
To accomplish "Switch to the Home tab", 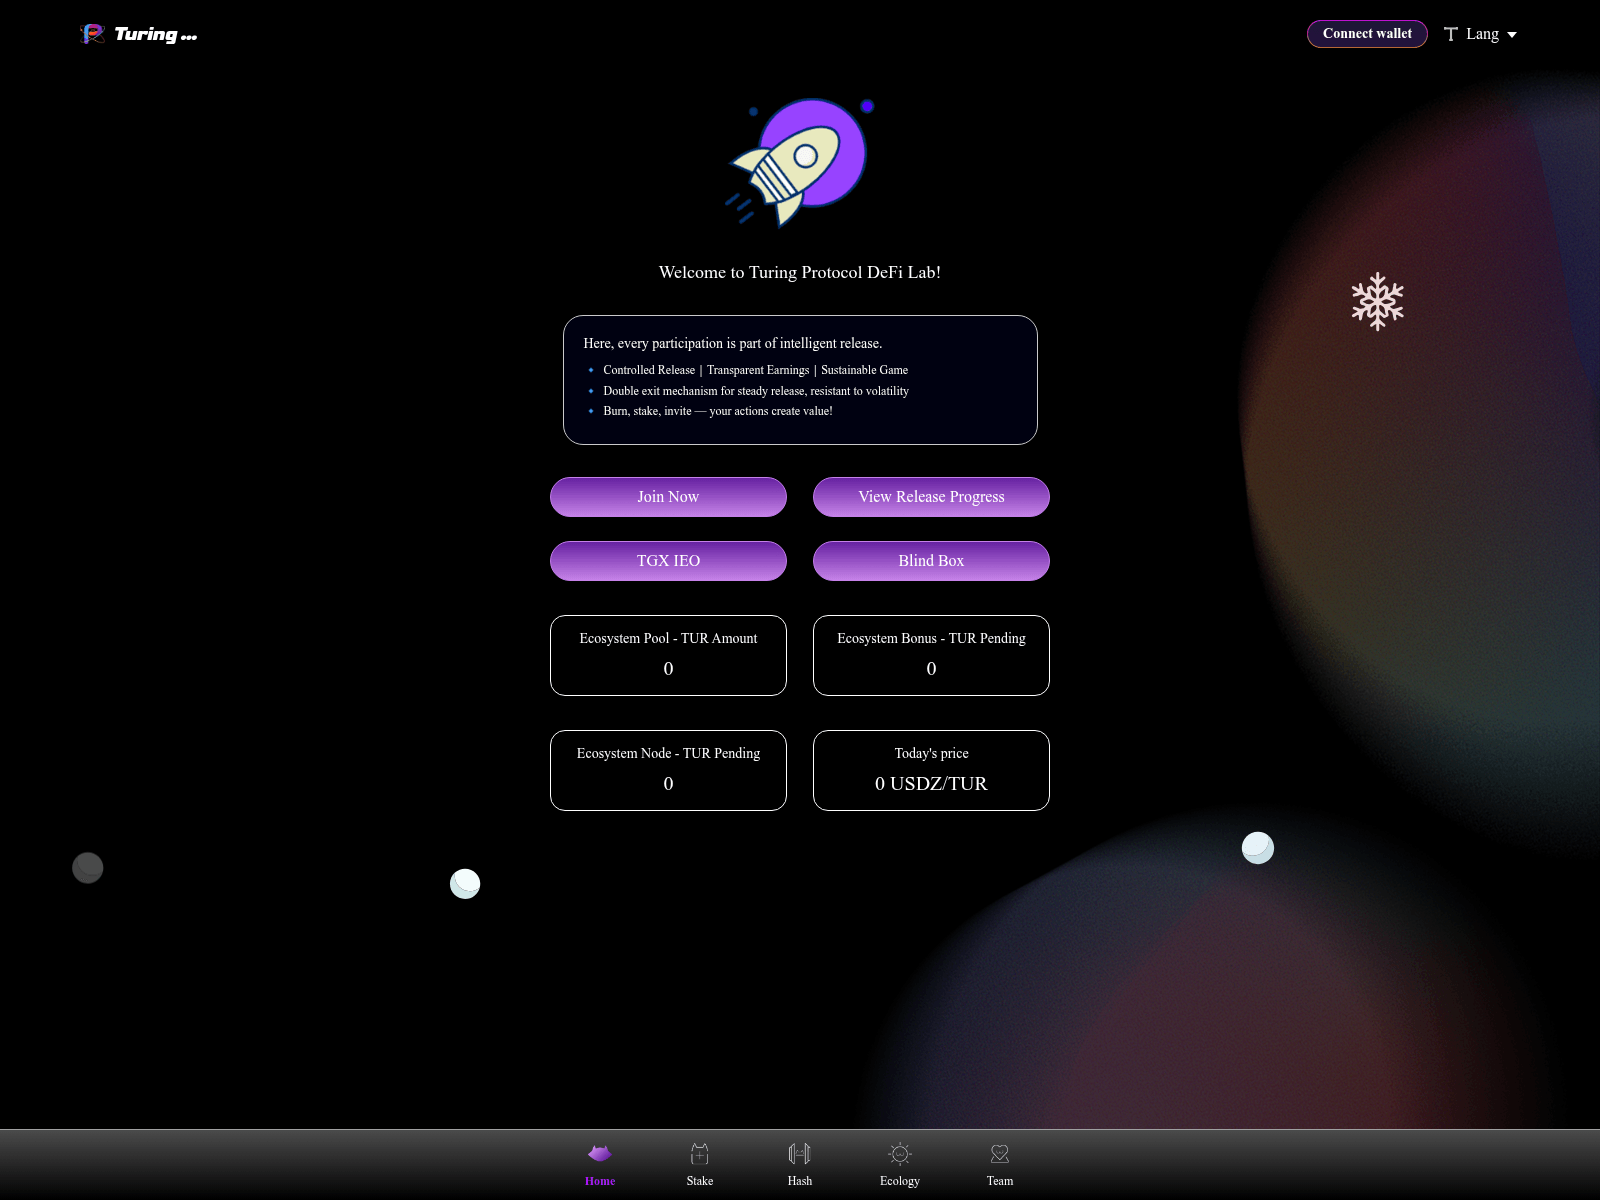I will coord(599,1163).
